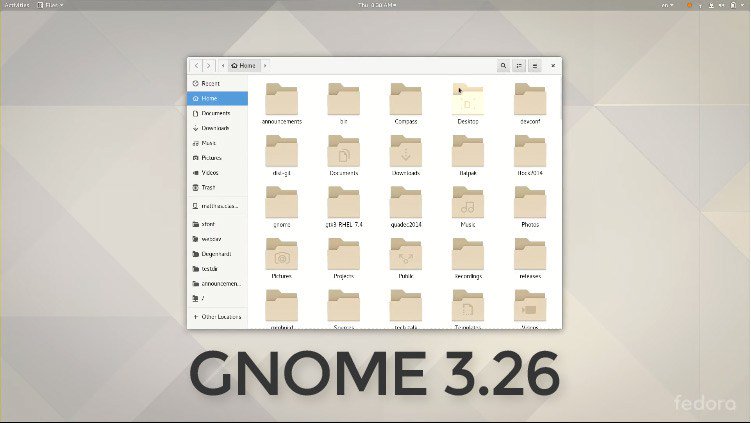Screen dimensions: 751x423
Task: Open Pictures in the sidebar
Action: tap(217, 158)
